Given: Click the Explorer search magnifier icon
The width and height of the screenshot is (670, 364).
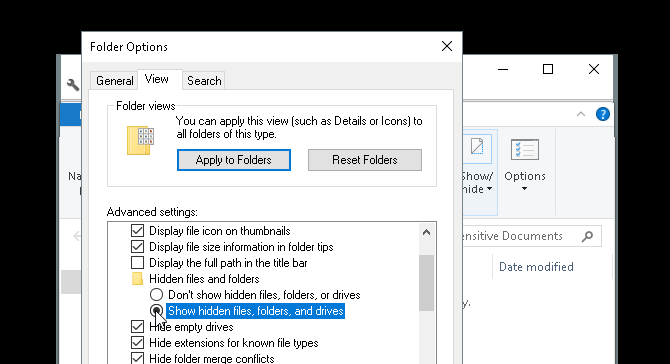Looking at the screenshot, I should (x=588, y=236).
